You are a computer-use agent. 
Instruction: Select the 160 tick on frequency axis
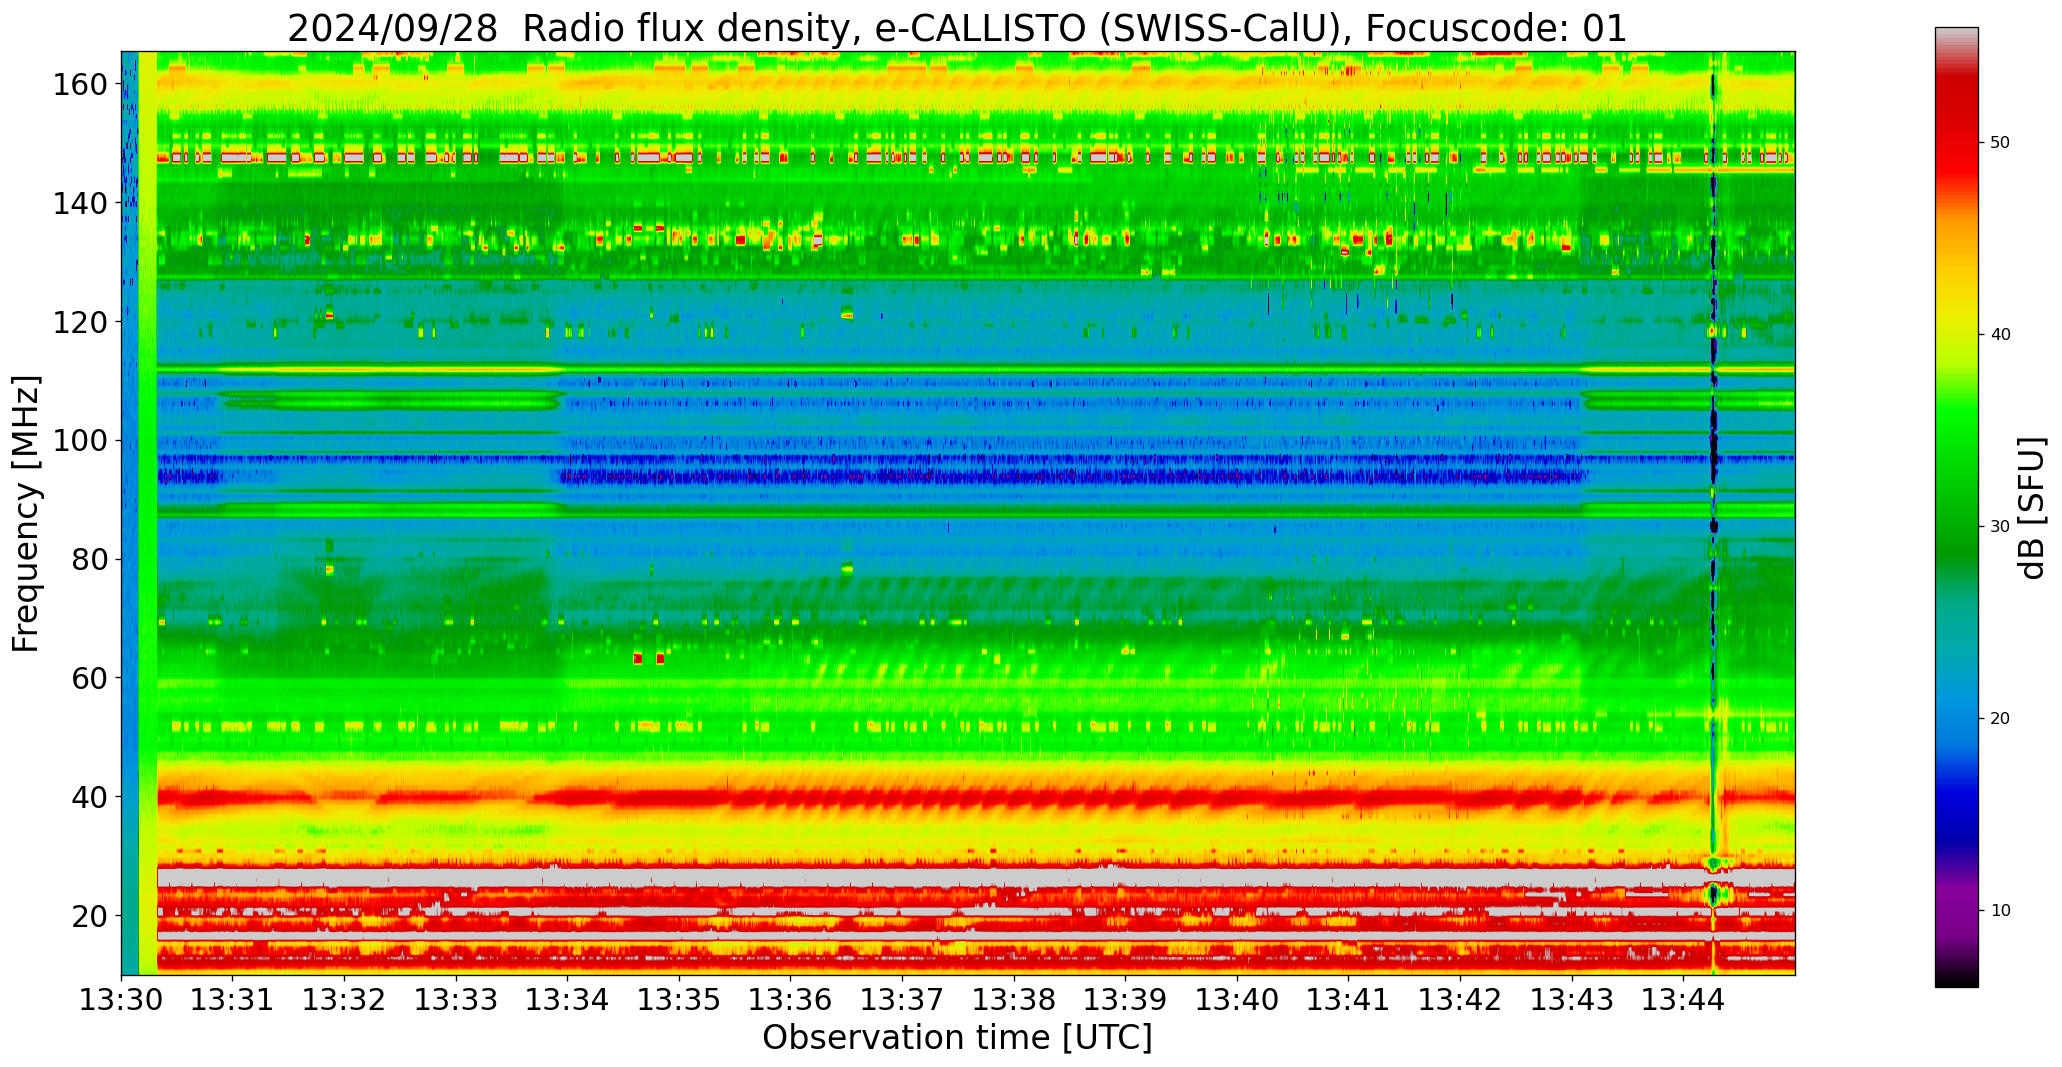coord(80,84)
